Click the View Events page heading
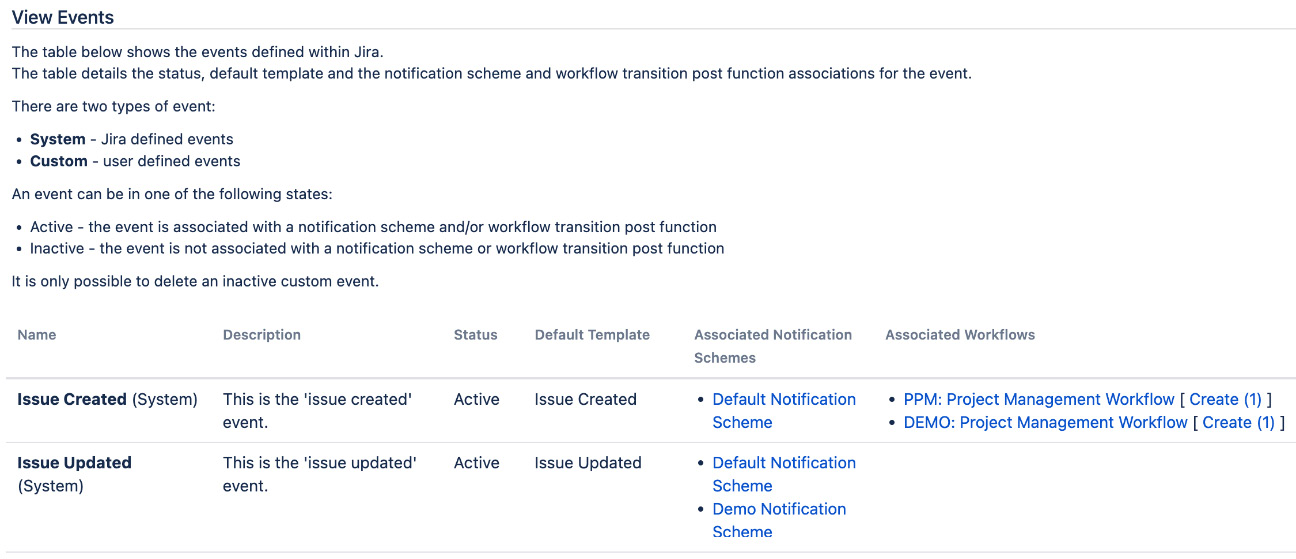The height and width of the screenshot is (559, 1296). click(x=63, y=17)
